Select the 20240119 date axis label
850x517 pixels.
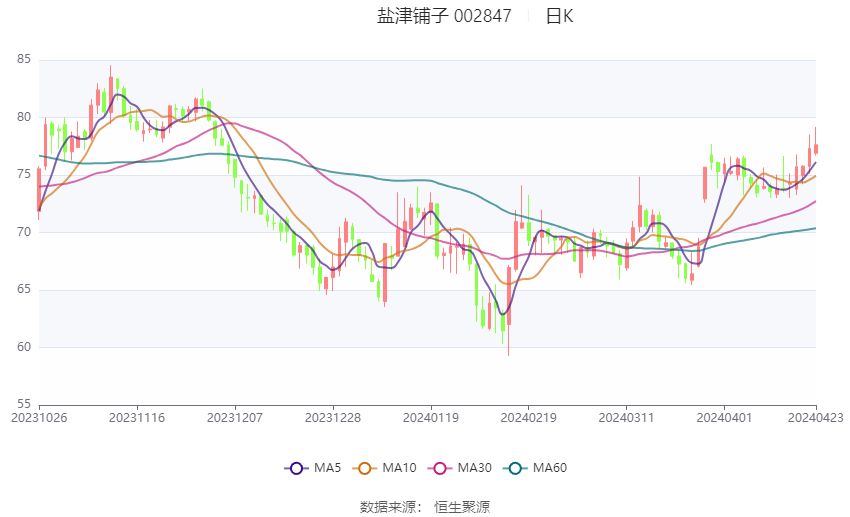click(x=431, y=417)
